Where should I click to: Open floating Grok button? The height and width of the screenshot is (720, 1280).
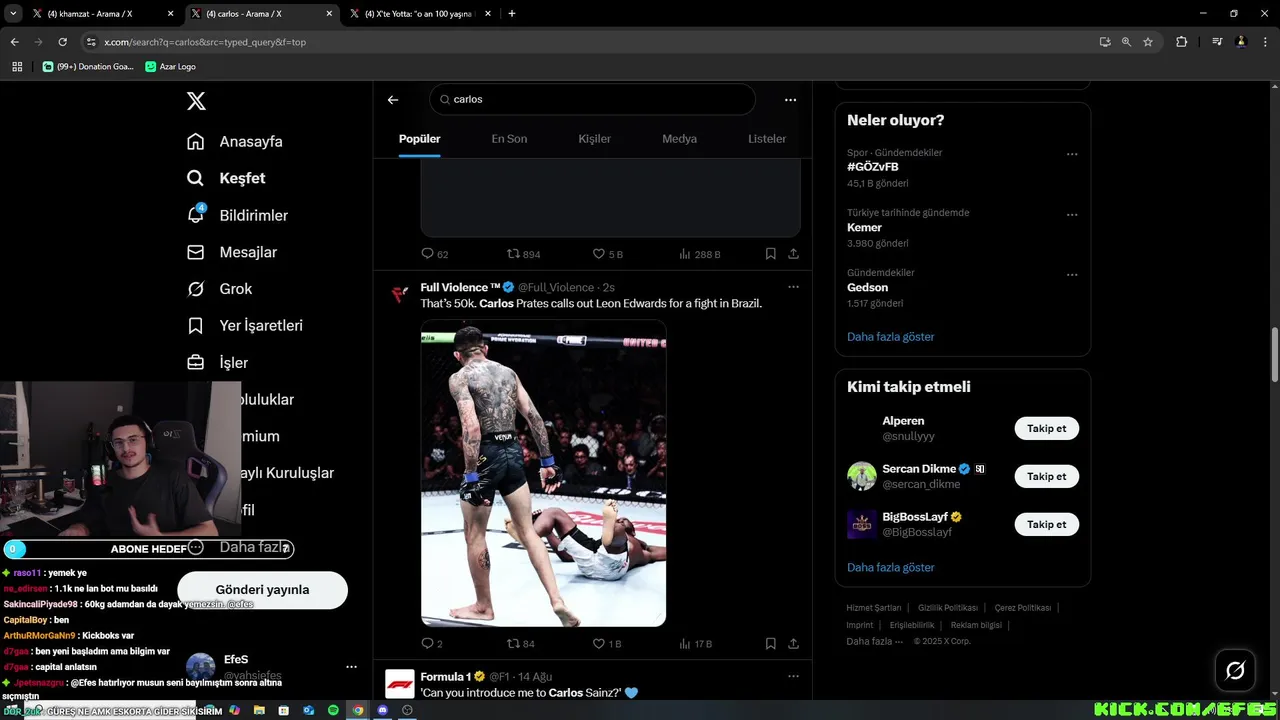tap(1235, 671)
